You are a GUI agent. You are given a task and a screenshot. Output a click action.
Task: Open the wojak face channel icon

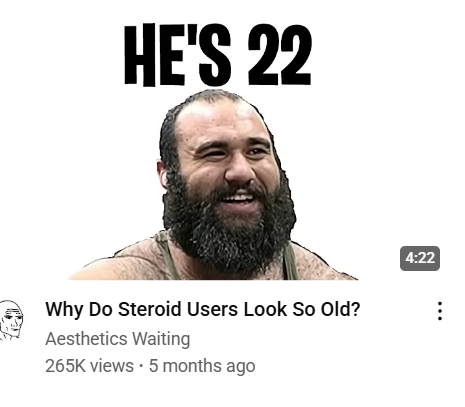[x=11, y=320]
